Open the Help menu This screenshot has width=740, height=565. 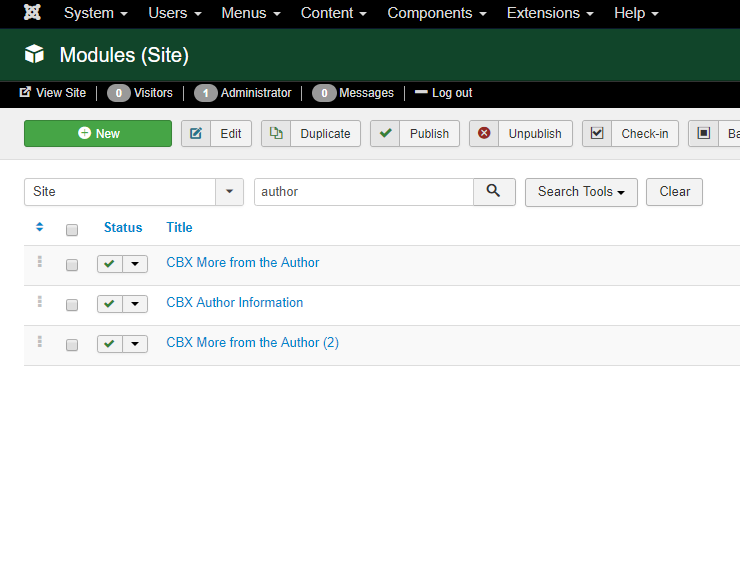click(x=636, y=13)
